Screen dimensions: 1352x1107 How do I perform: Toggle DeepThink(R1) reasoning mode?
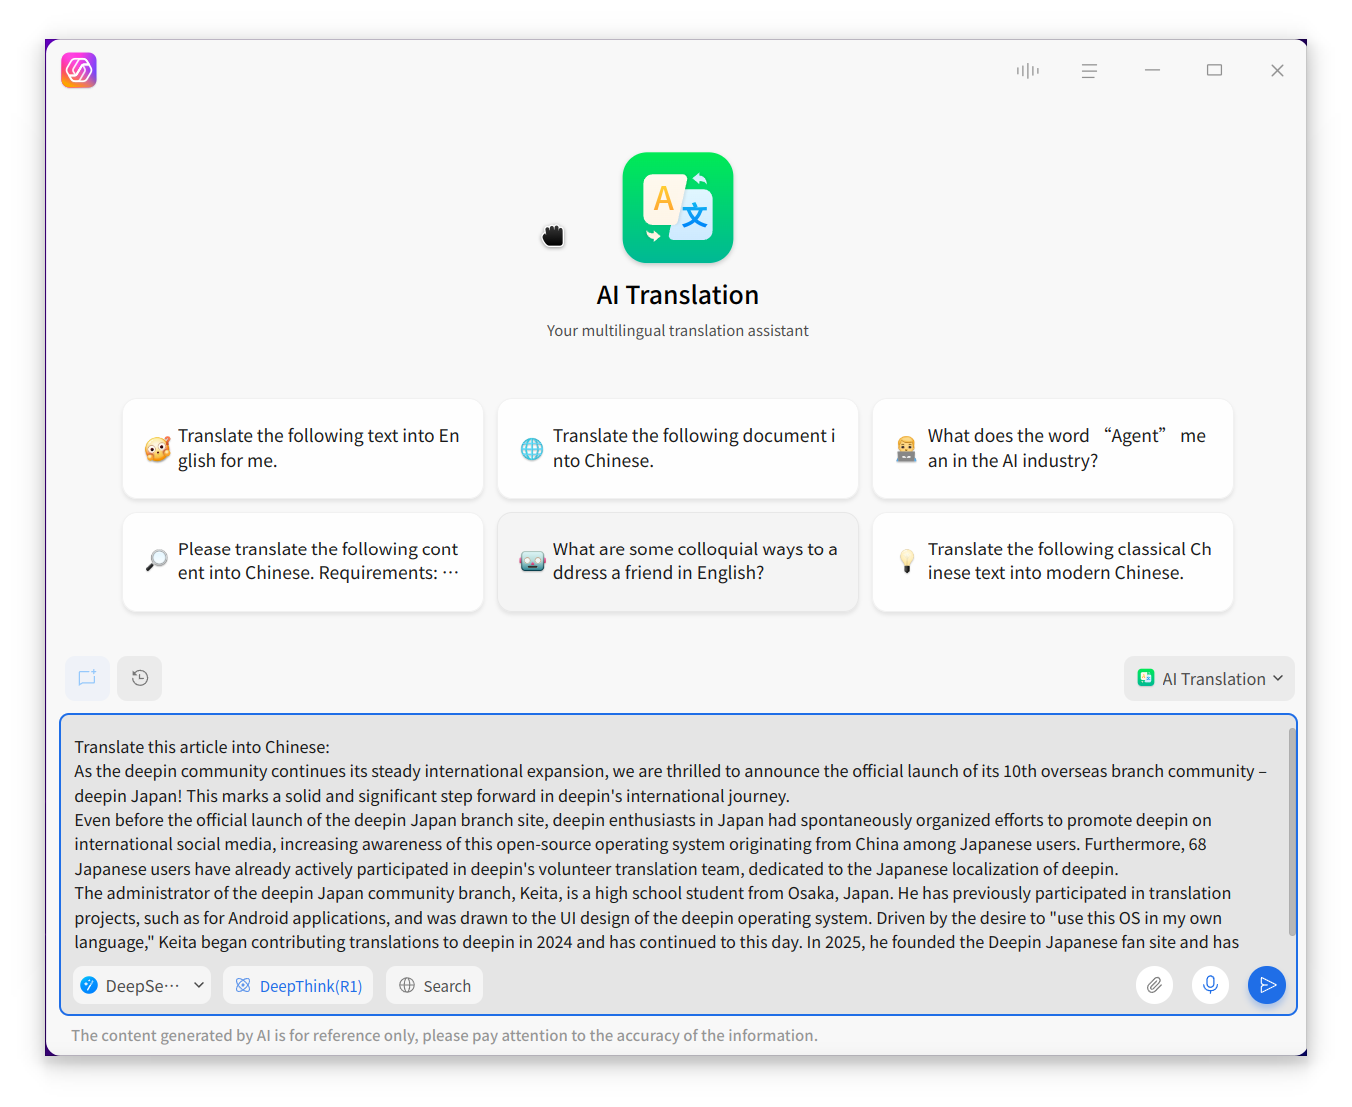(298, 985)
